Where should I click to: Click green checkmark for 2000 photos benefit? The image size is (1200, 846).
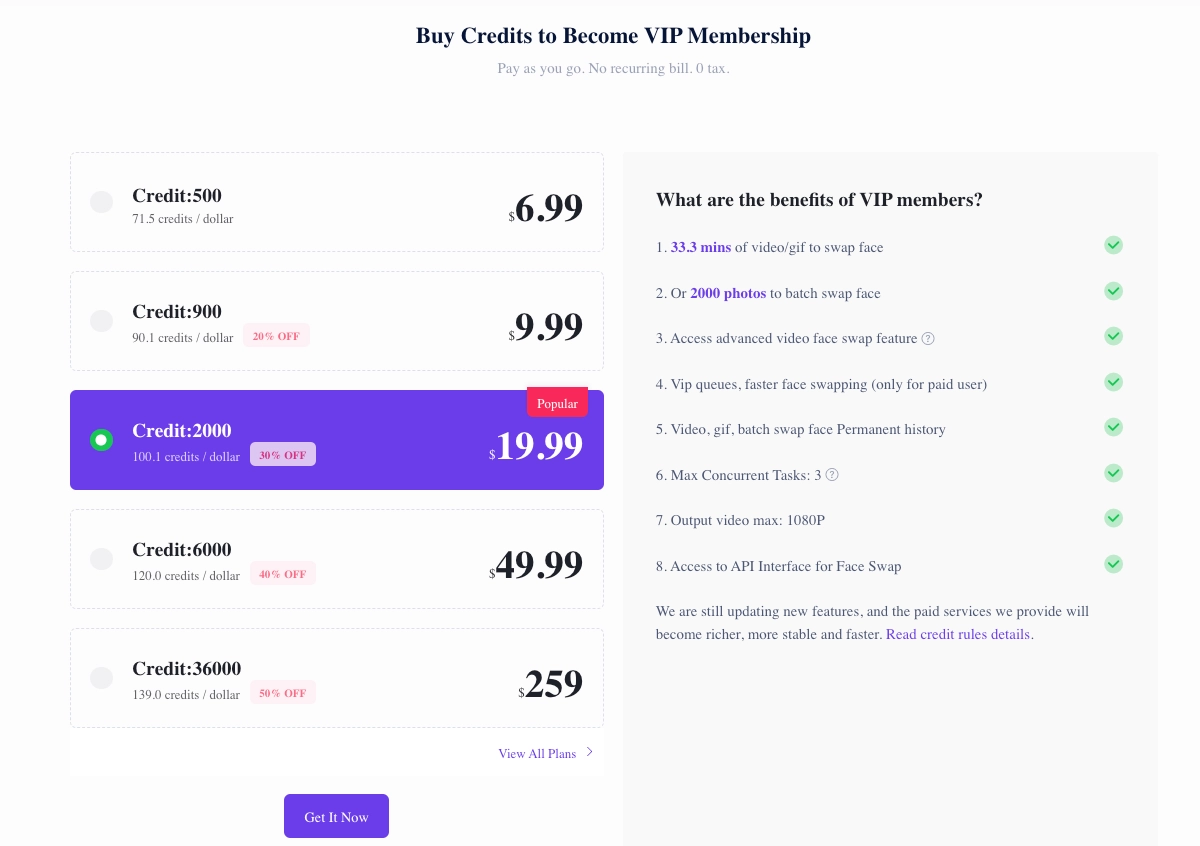(x=1113, y=291)
